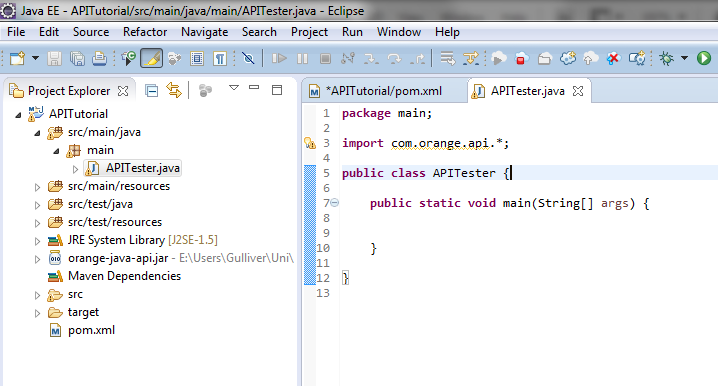Toggle Show Whitespace Characters pilcrow icon

[x=220, y=58]
